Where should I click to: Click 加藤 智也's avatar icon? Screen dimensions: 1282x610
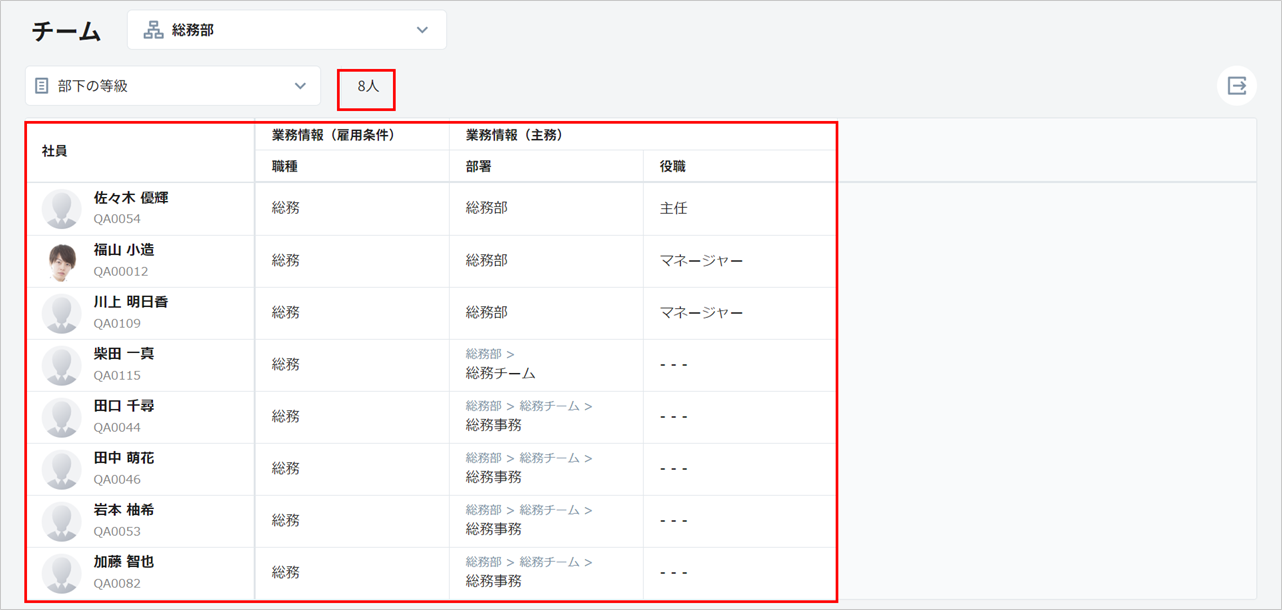click(62, 574)
